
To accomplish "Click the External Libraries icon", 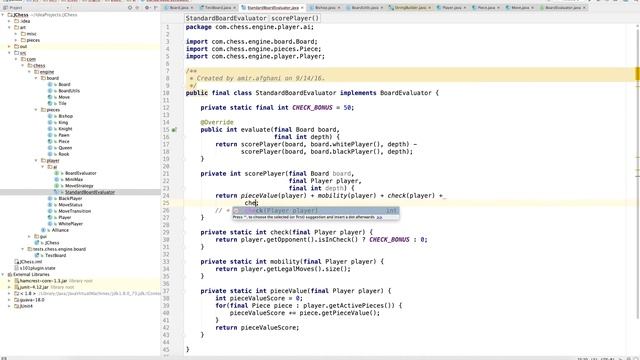I will click(x=10, y=275).
